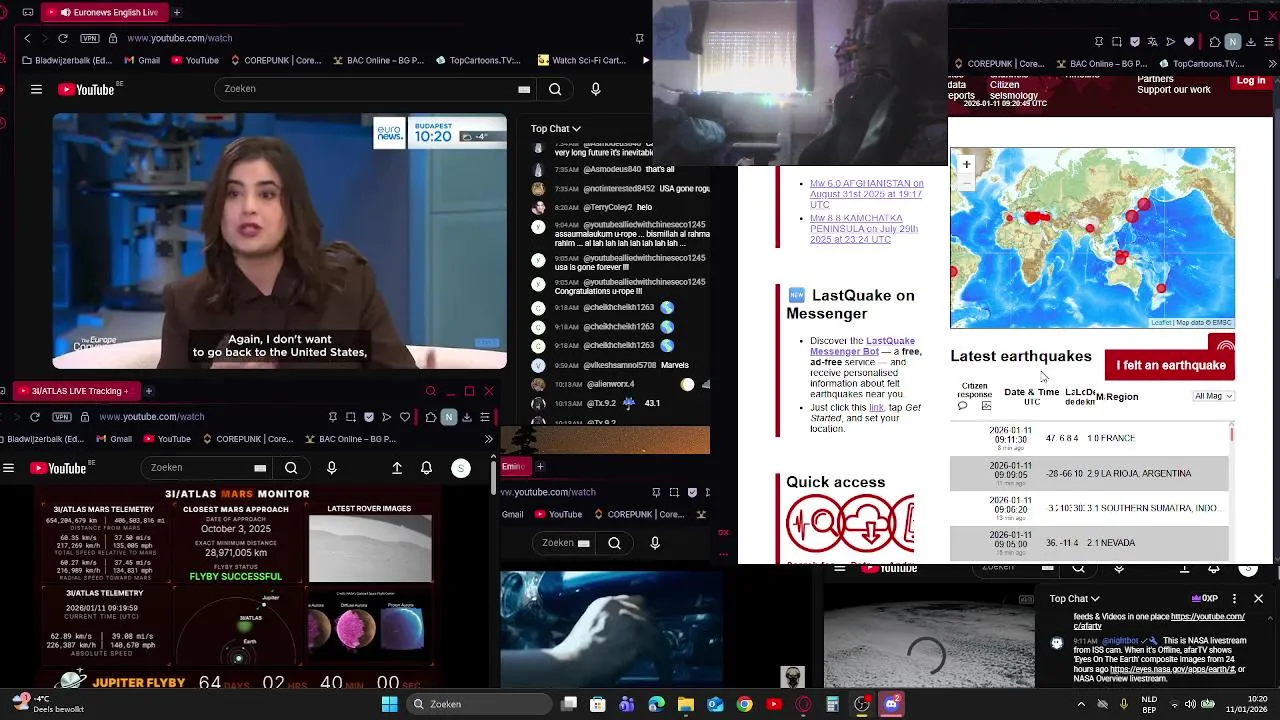Click the search magnifier in Euronews YouTube window
This screenshot has height=720, width=1280.
point(555,89)
